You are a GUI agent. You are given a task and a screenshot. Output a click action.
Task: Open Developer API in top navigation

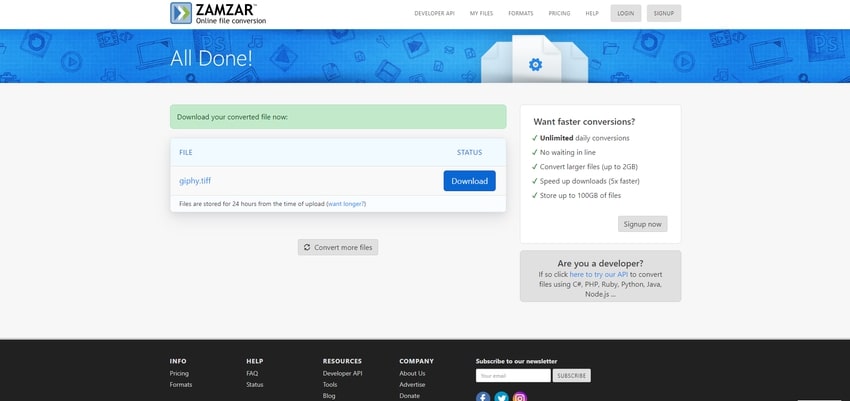pos(434,14)
